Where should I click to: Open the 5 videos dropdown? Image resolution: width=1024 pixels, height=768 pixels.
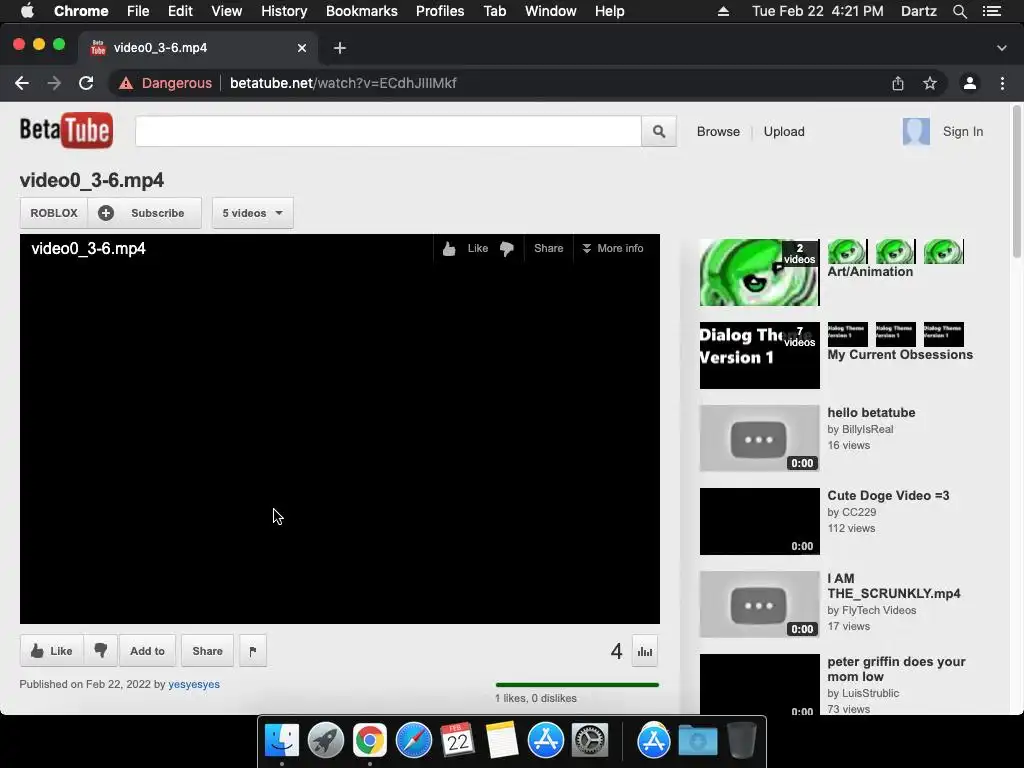(x=253, y=213)
